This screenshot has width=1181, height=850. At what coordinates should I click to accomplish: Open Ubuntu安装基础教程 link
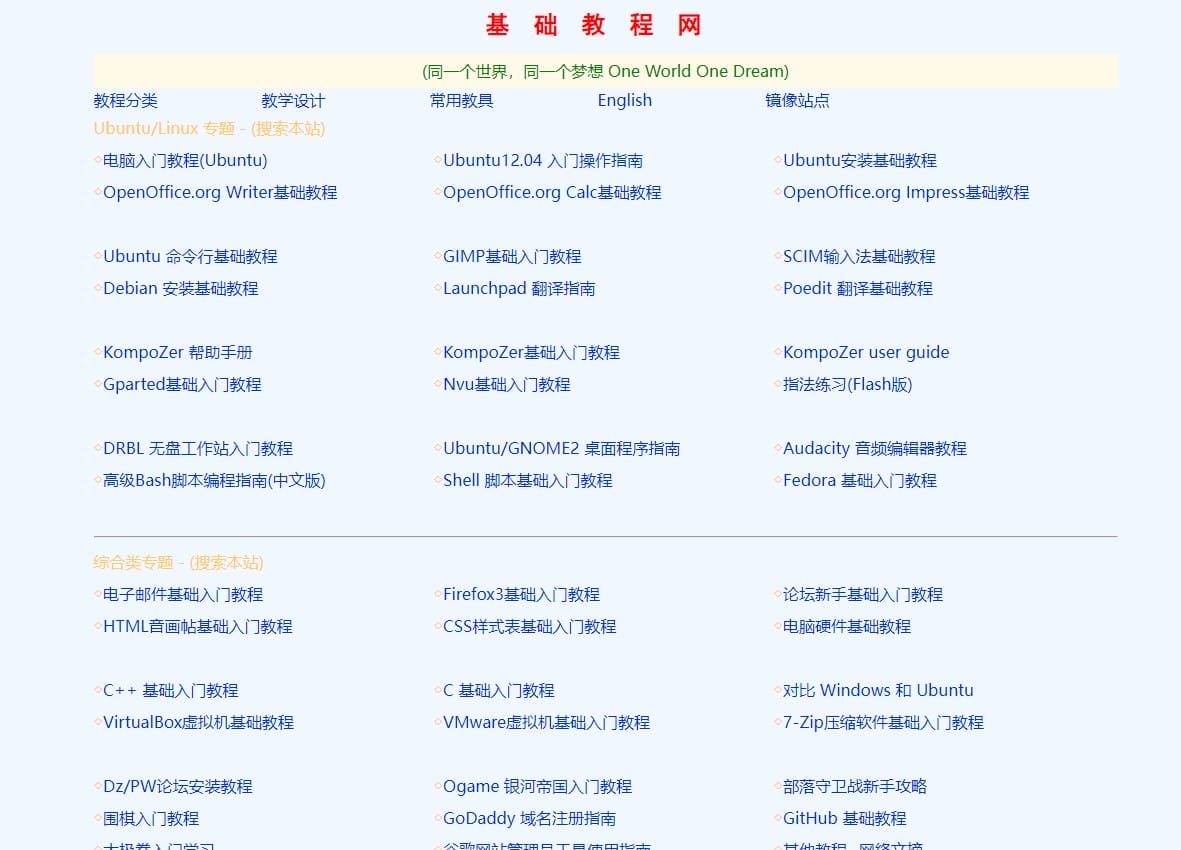point(859,160)
